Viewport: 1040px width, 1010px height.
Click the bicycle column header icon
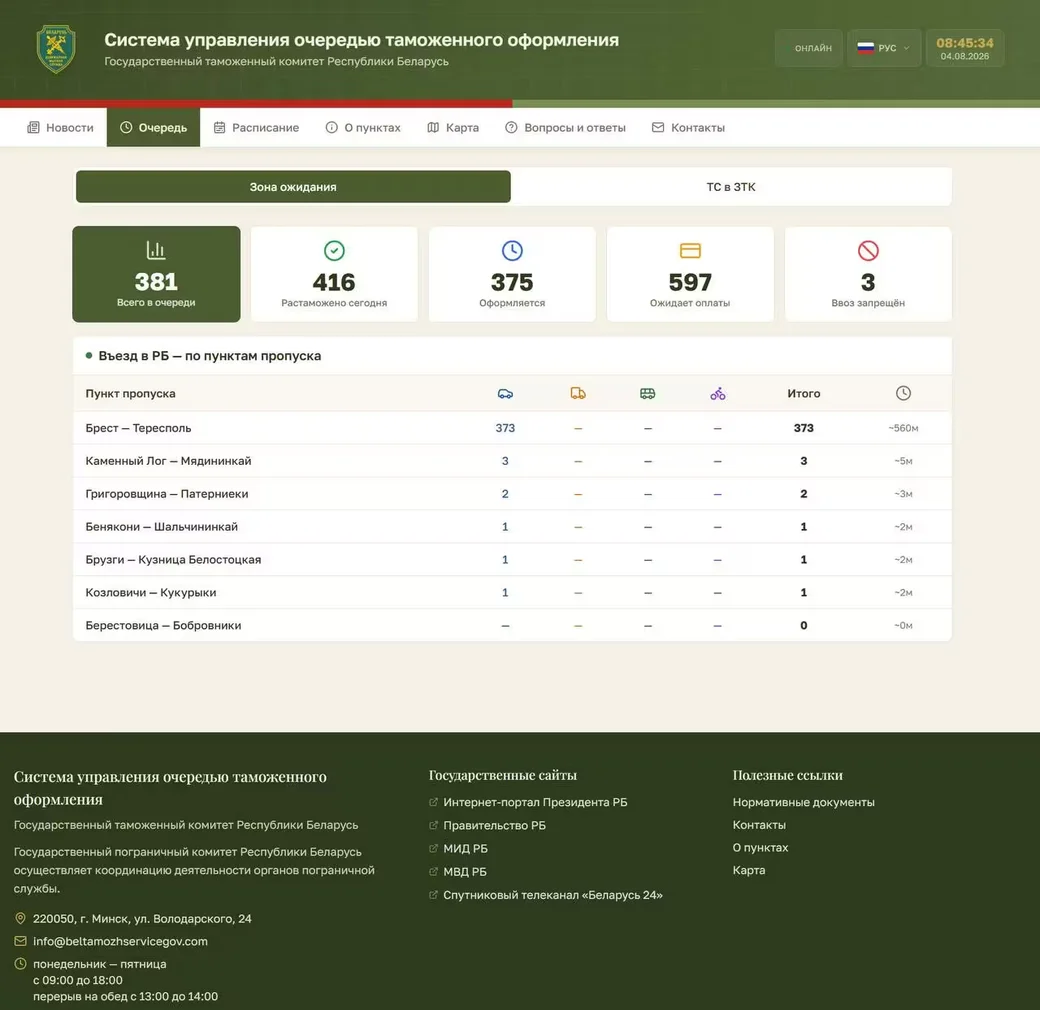click(718, 394)
